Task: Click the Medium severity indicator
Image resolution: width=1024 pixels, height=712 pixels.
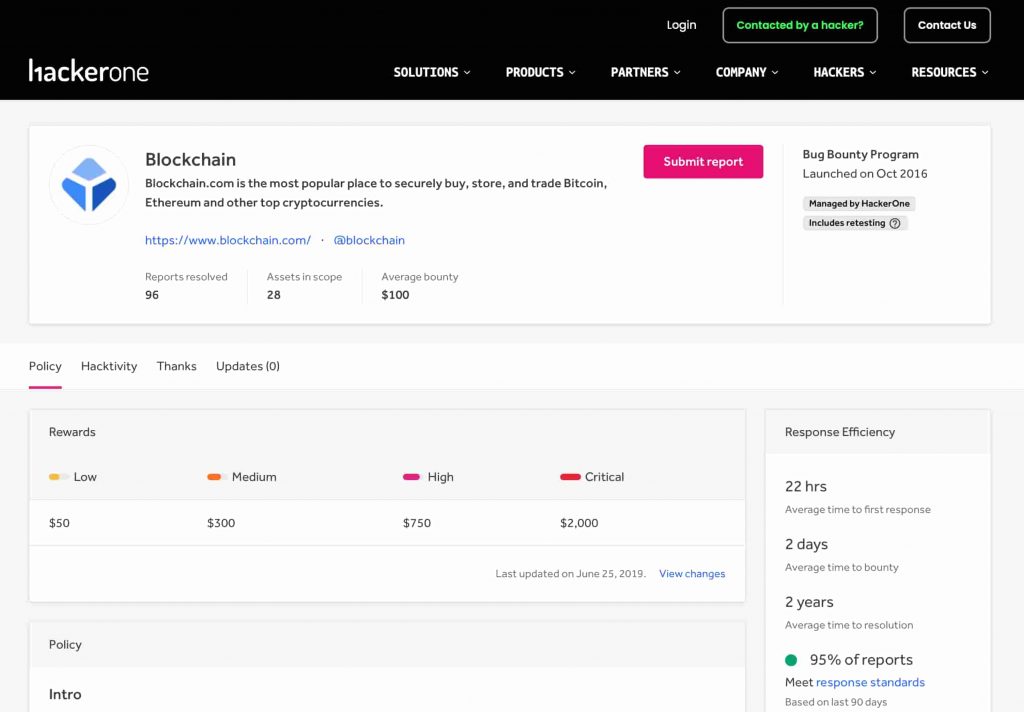Action: tap(215, 477)
